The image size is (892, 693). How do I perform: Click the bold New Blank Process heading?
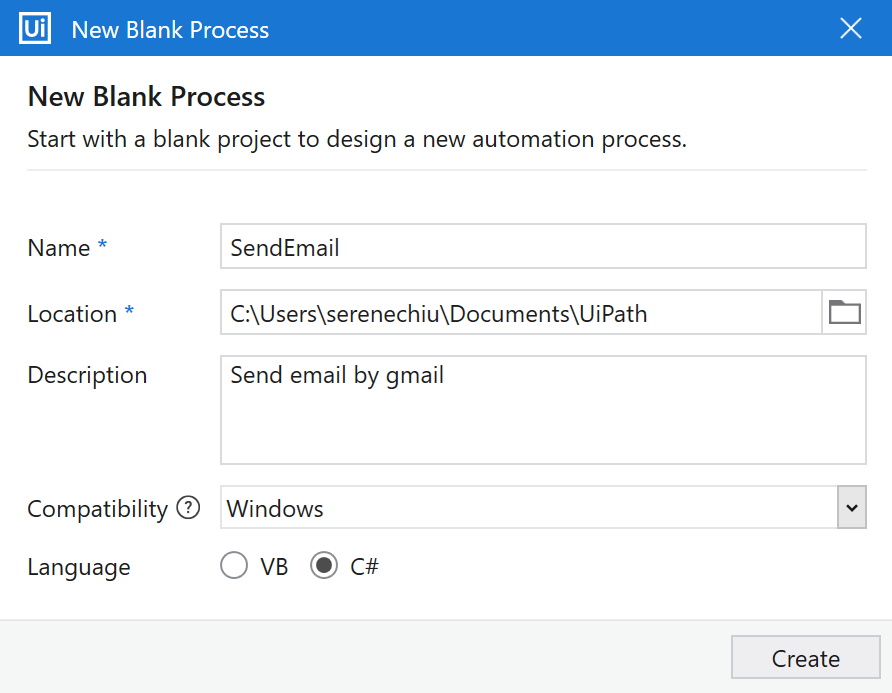(146, 97)
